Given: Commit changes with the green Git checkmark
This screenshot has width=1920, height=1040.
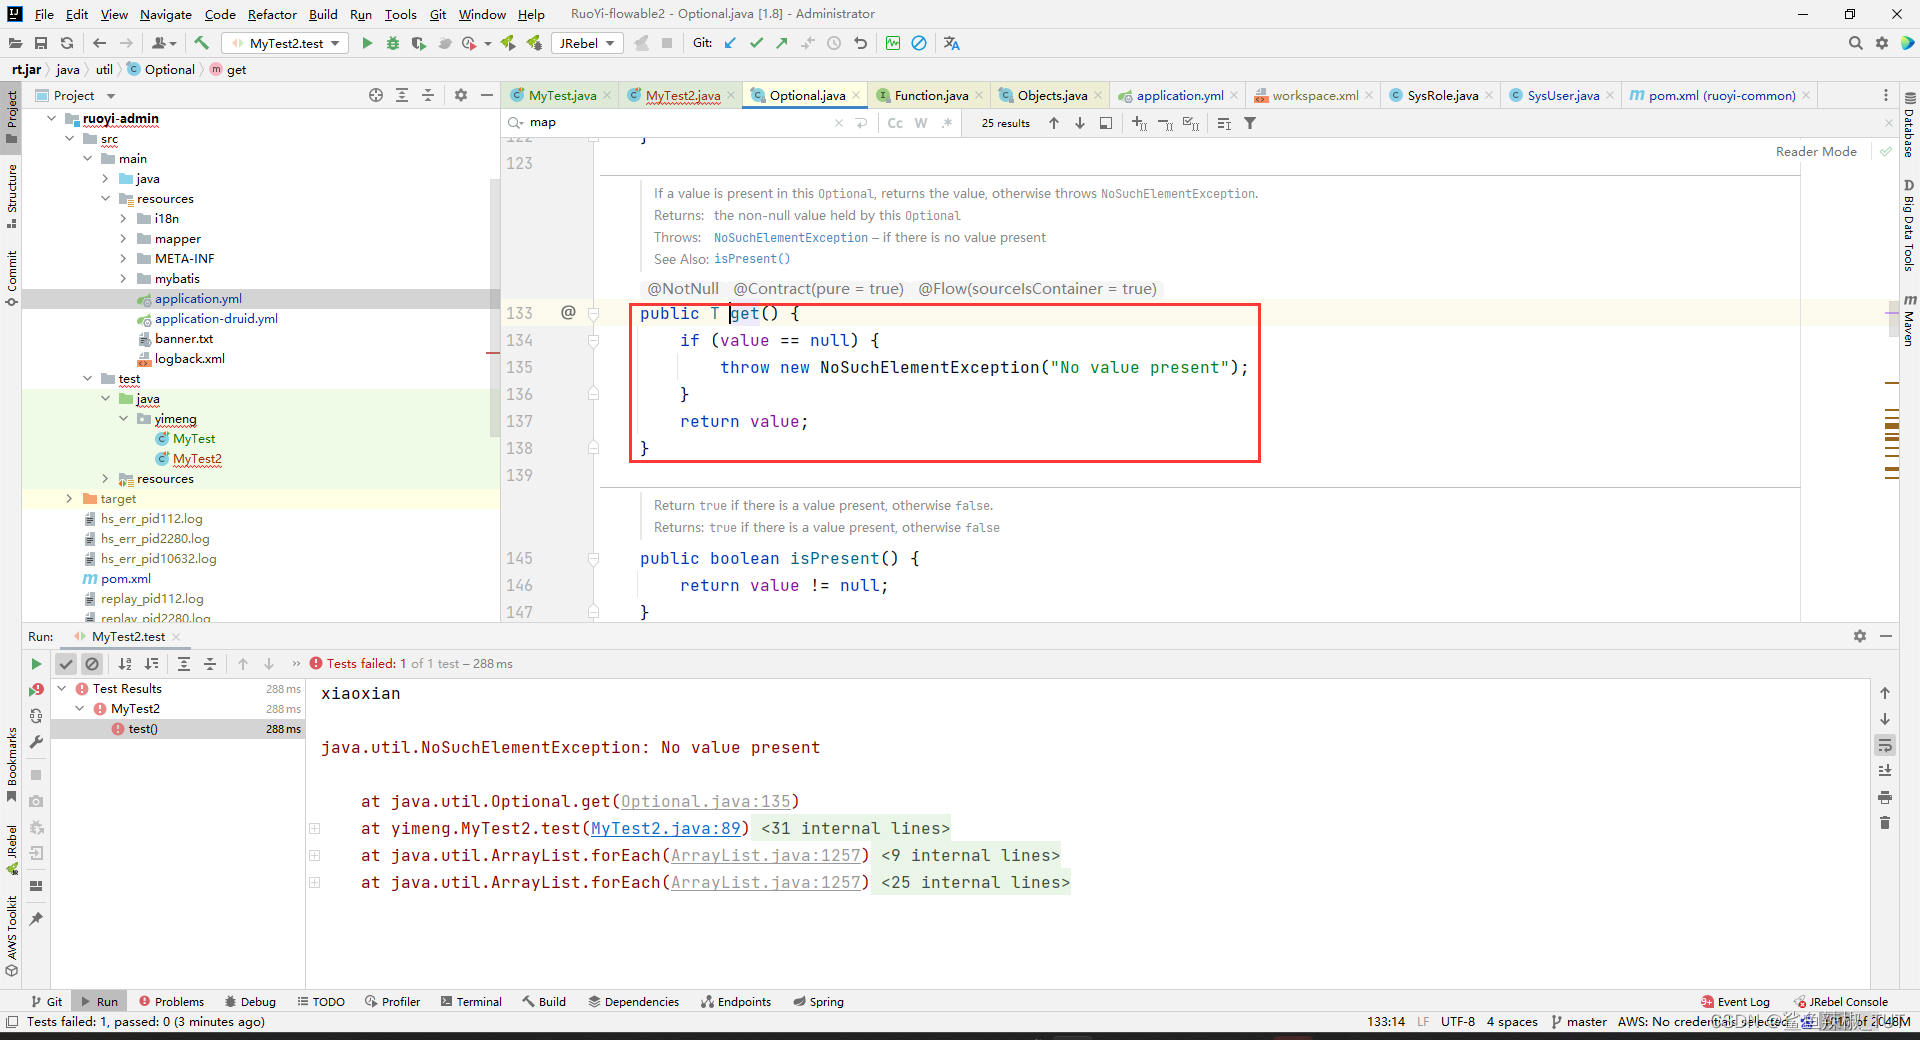Looking at the screenshot, I should (x=756, y=43).
